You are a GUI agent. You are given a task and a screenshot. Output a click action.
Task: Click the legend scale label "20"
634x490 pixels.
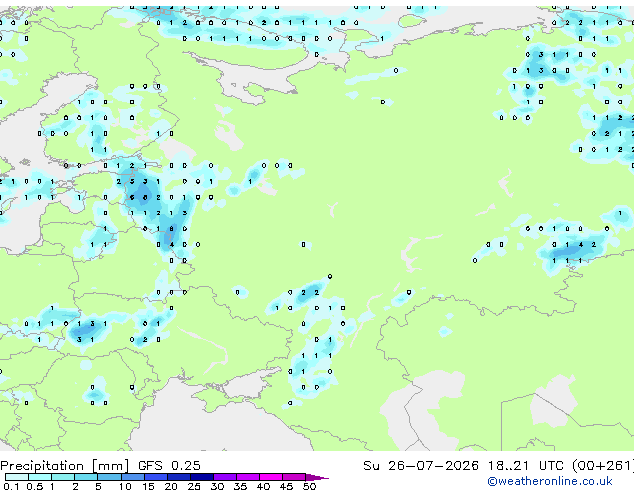click(171, 486)
